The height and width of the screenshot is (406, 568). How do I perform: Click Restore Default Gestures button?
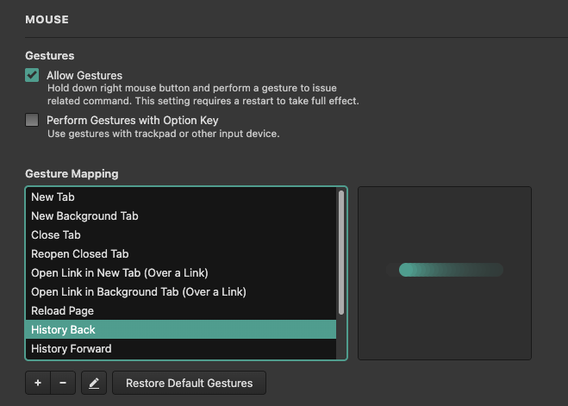click(189, 383)
